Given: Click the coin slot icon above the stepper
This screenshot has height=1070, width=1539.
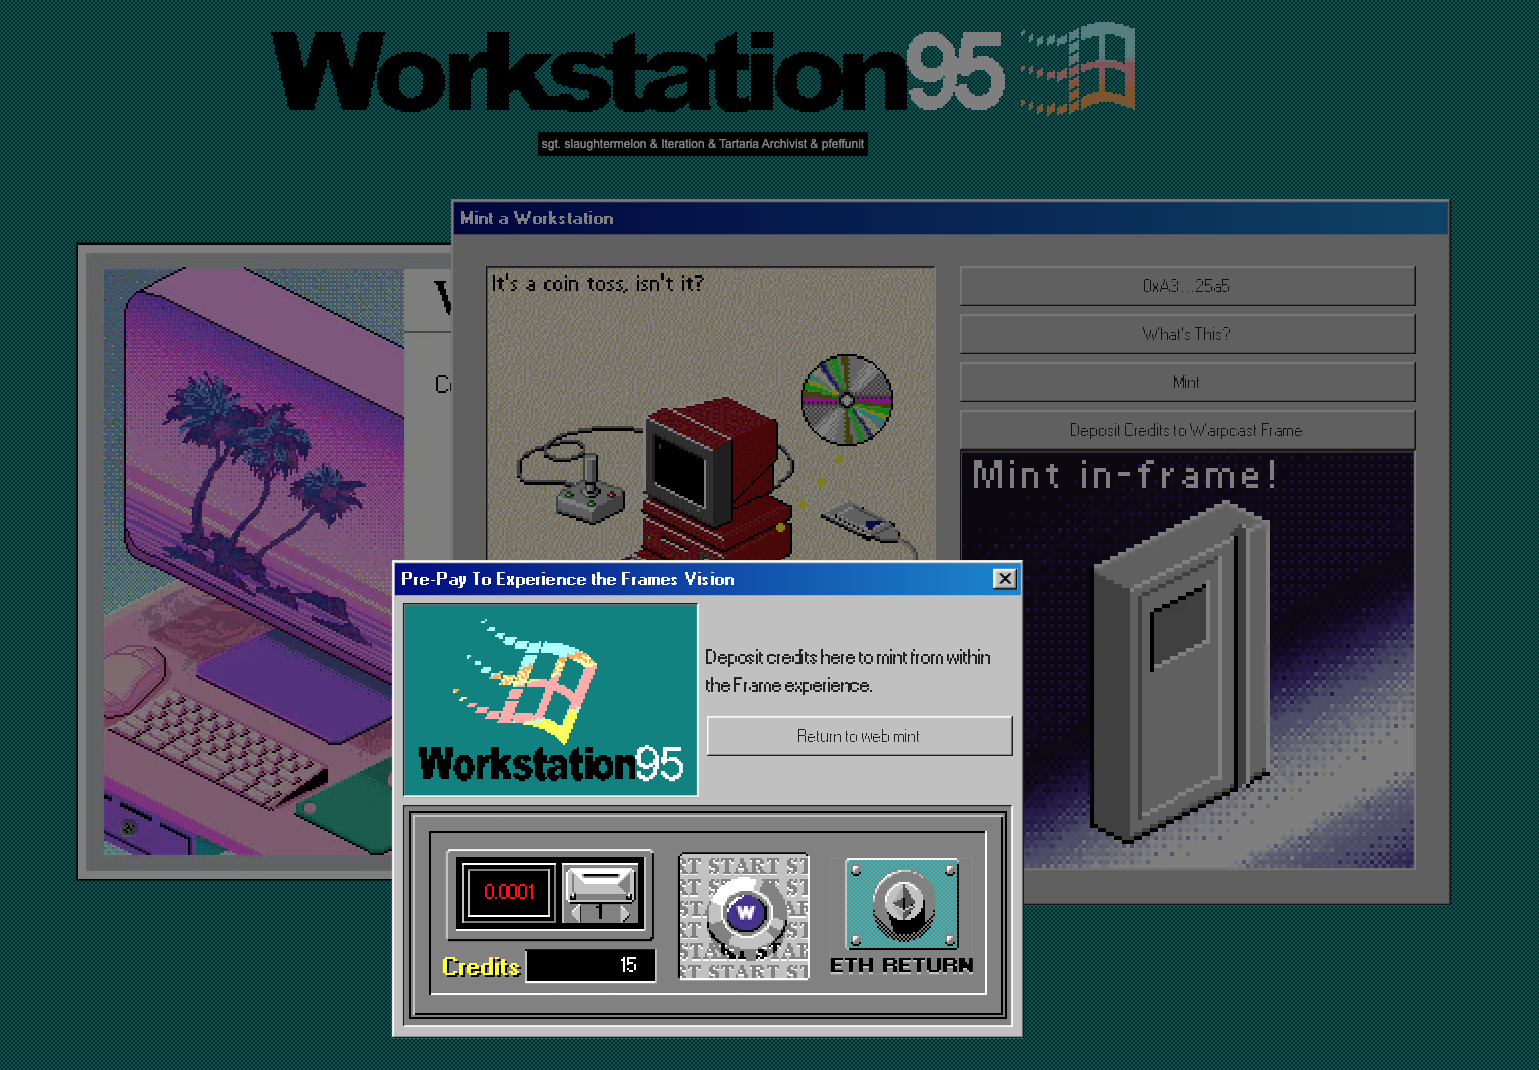Looking at the screenshot, I should 600,883.
